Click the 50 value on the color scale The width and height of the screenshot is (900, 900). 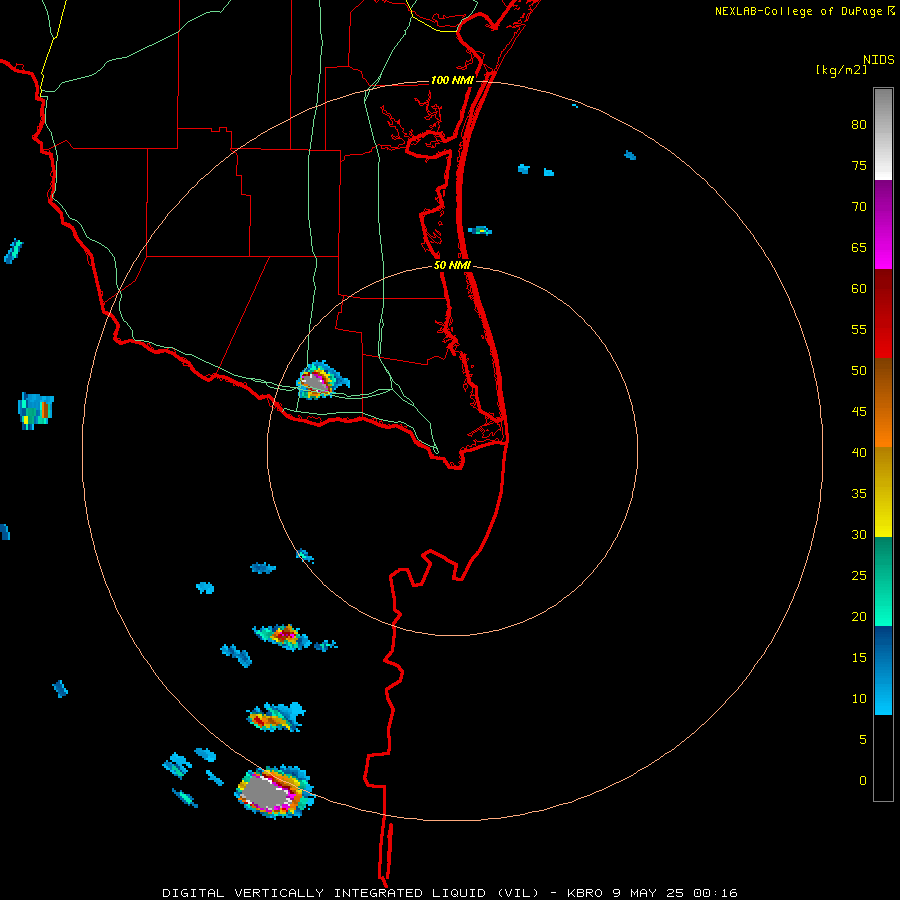coord(859,371)
